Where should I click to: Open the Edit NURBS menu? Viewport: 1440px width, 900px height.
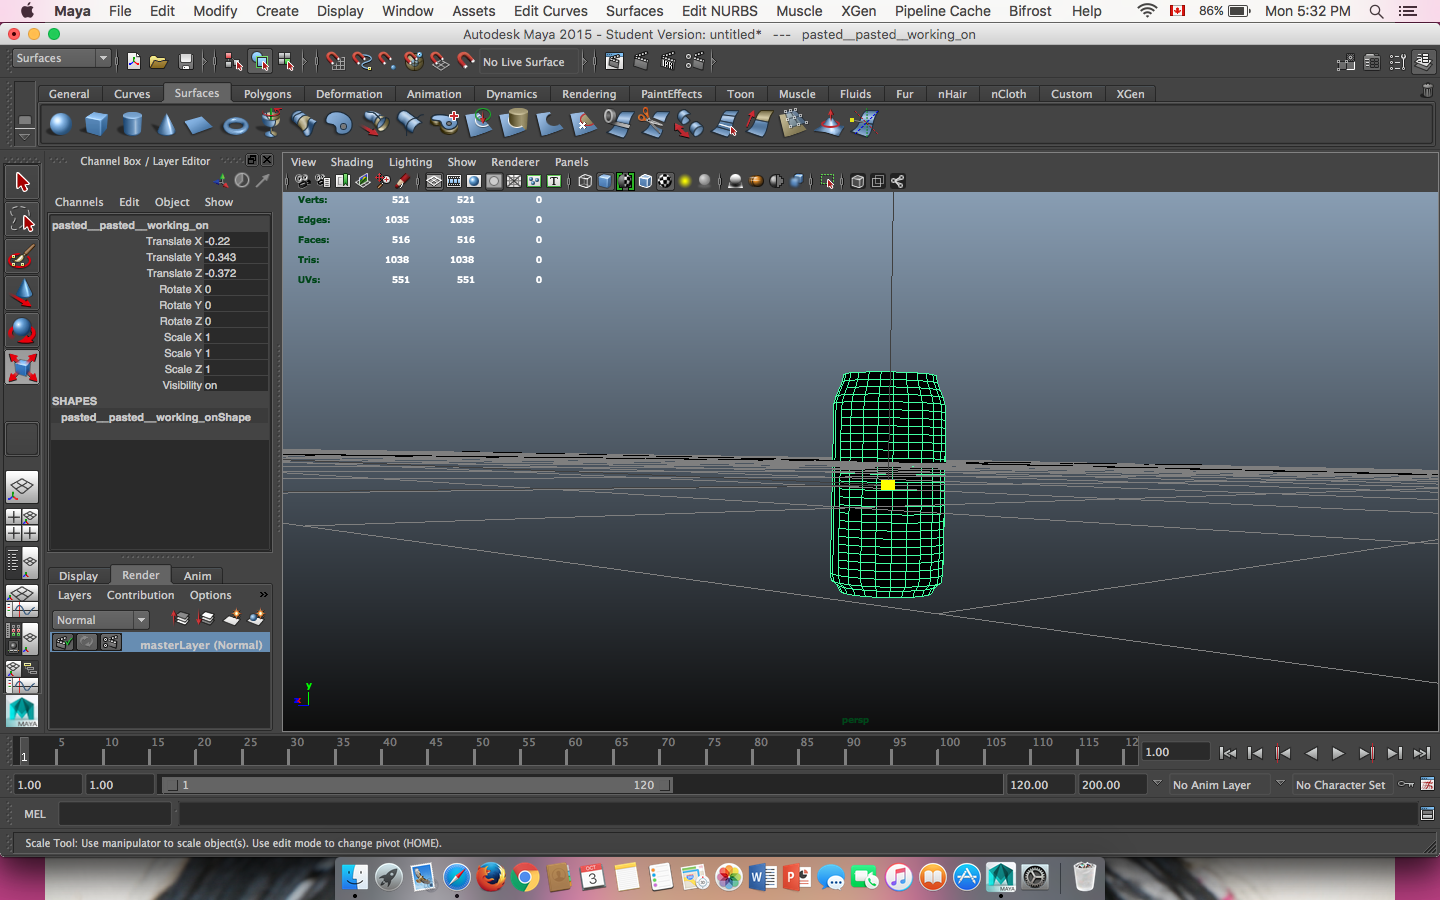pyautogui.click(x=719, y=11)
